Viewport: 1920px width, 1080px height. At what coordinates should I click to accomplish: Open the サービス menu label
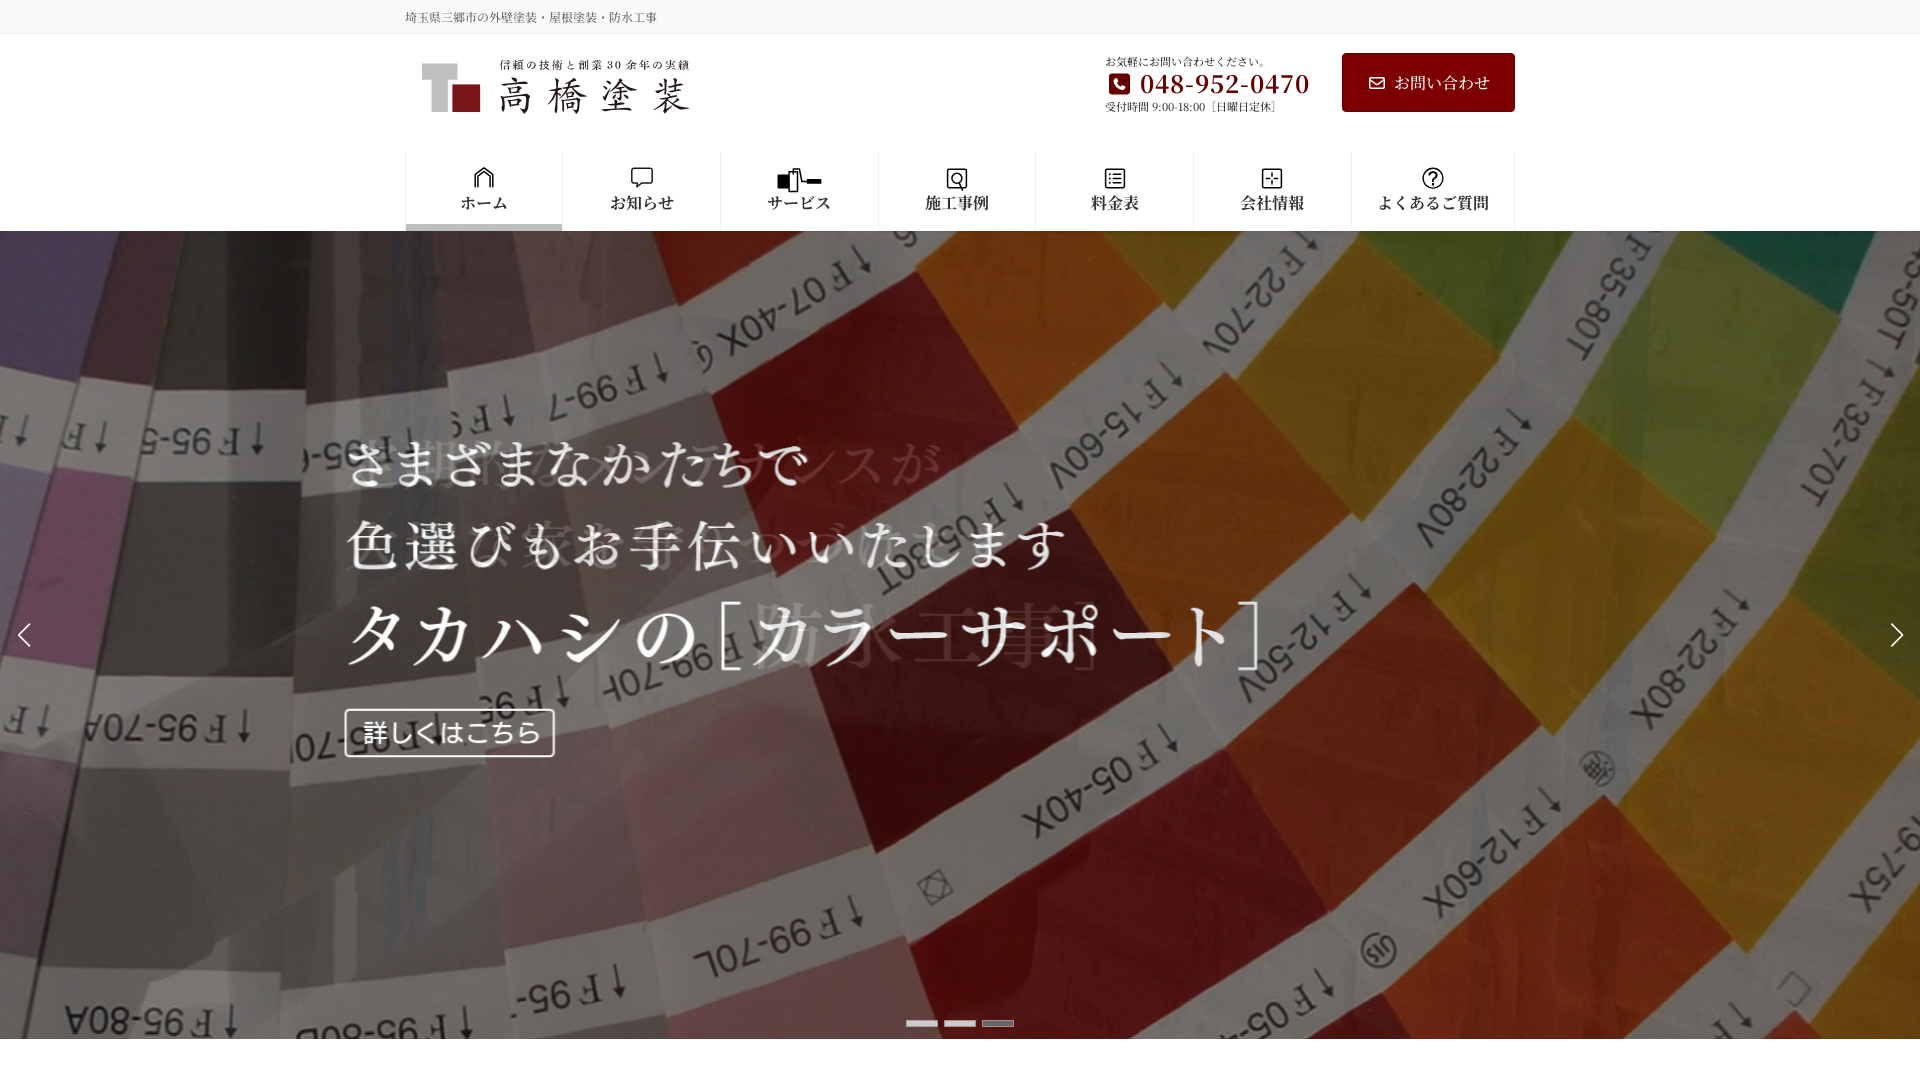point(799,203)
